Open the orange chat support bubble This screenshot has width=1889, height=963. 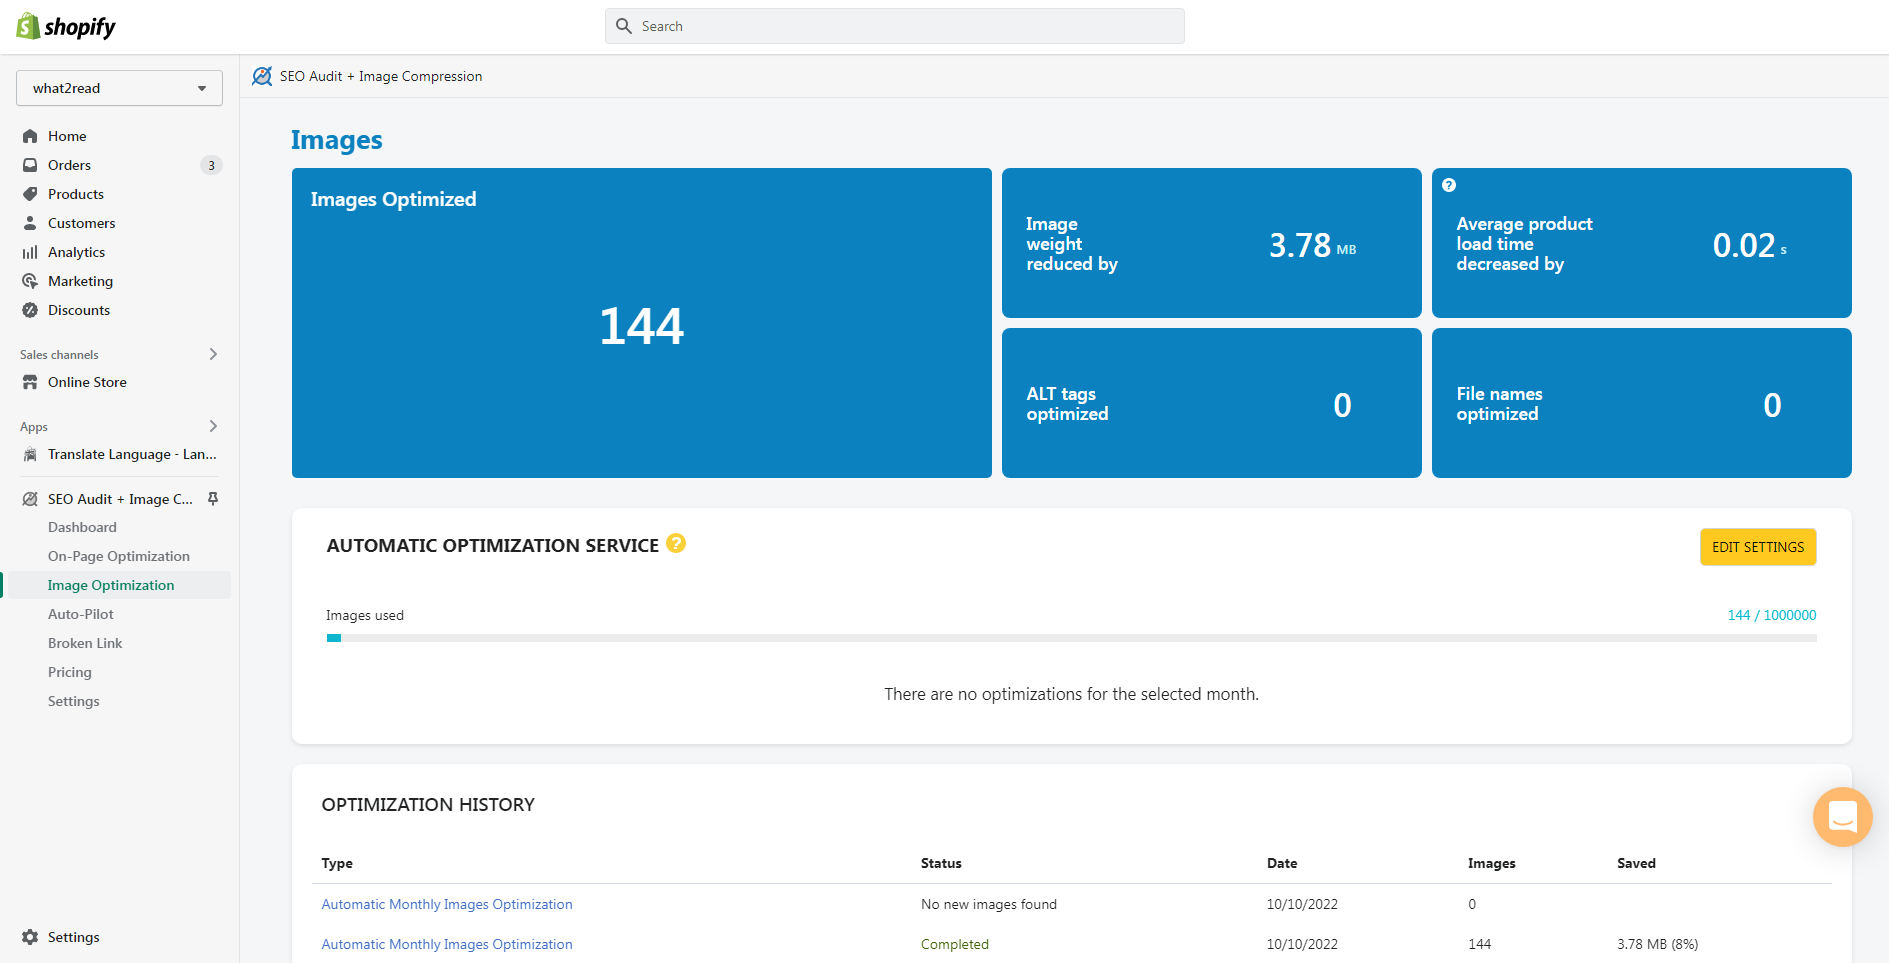pyautogui.click(x=1842, y=817)
